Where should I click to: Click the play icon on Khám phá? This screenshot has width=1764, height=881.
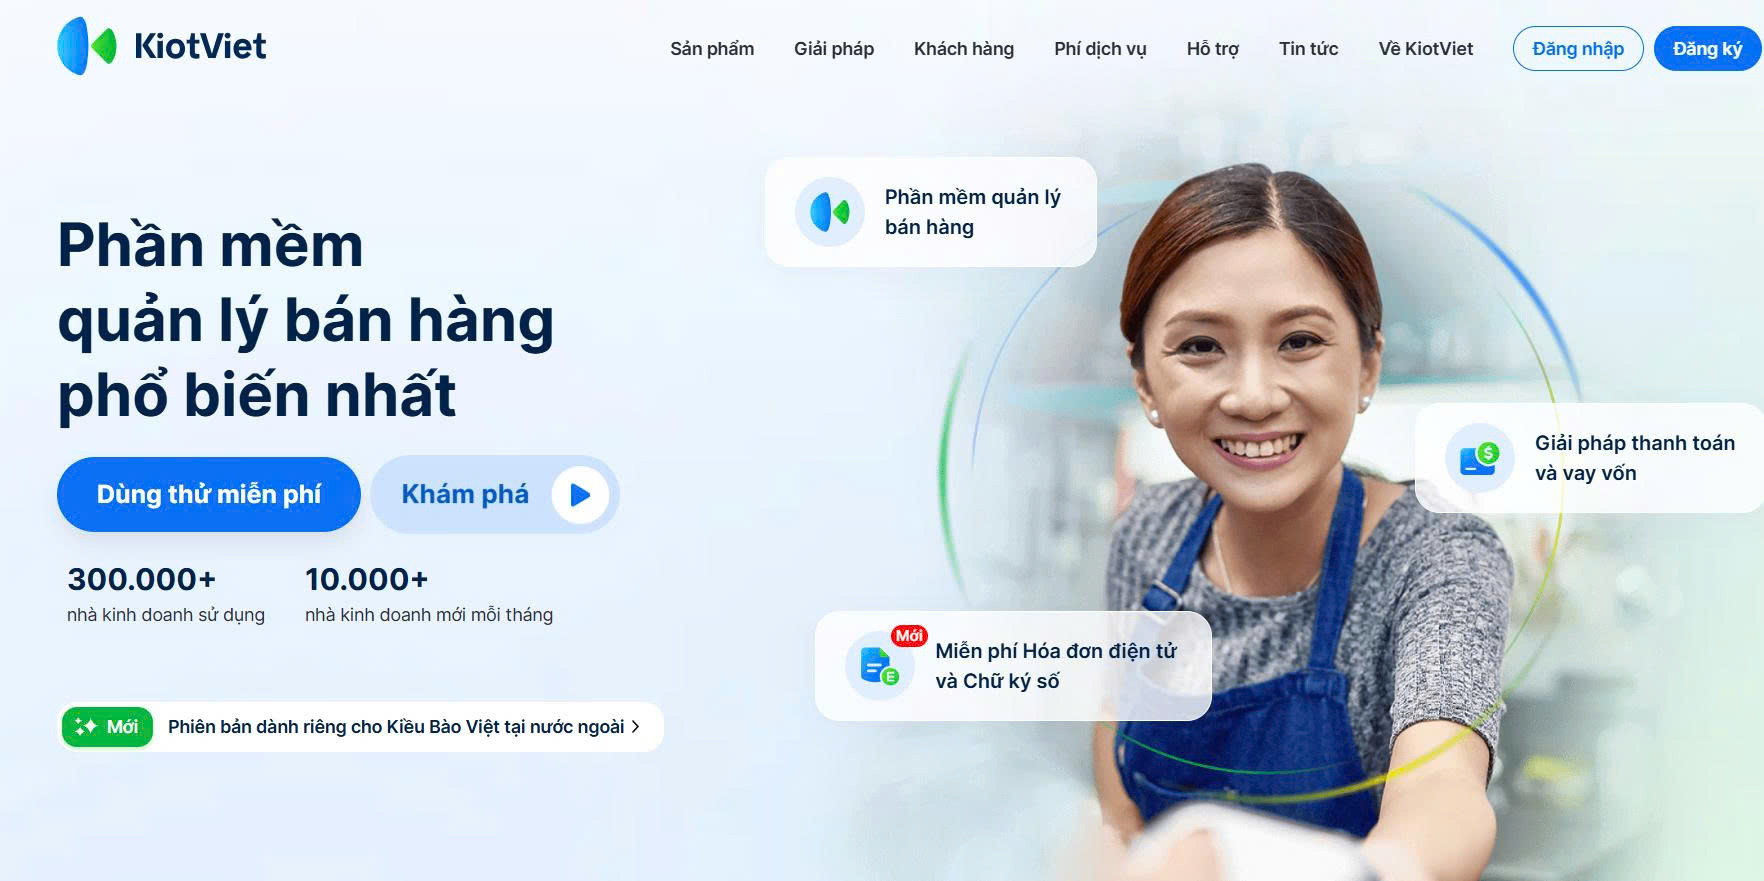tap(580, 494)
